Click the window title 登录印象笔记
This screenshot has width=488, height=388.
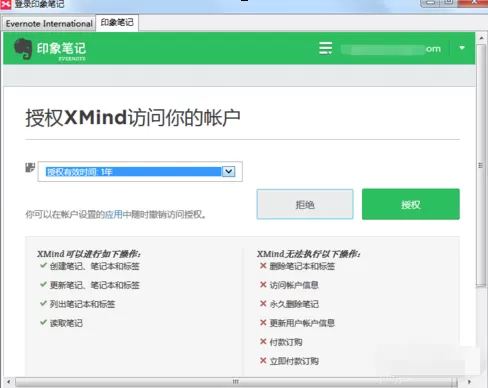pos(39,4)
